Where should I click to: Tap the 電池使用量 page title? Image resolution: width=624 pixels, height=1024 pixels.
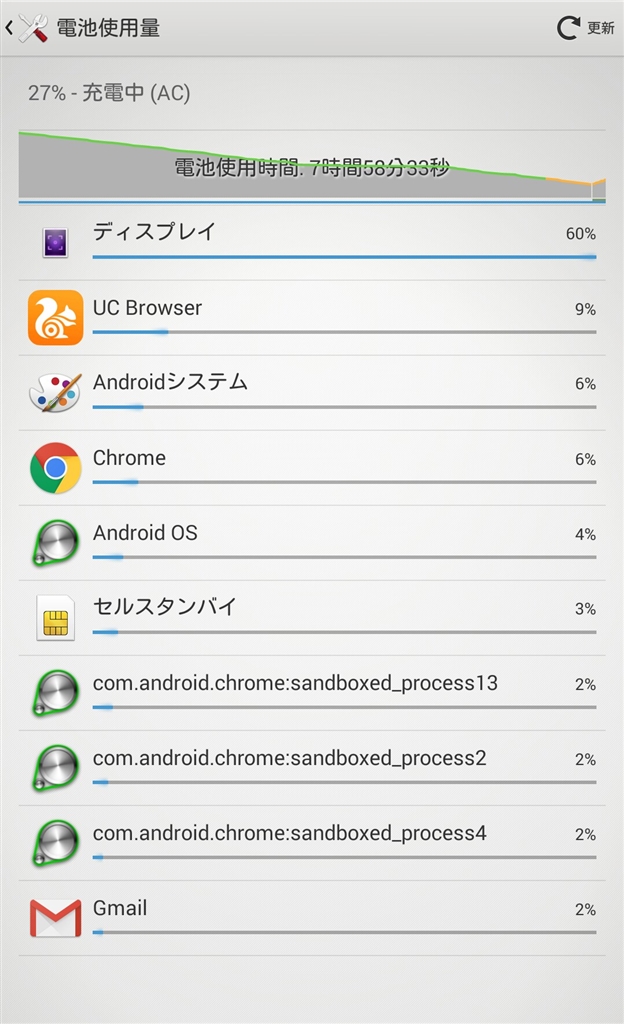pos(108,28)
